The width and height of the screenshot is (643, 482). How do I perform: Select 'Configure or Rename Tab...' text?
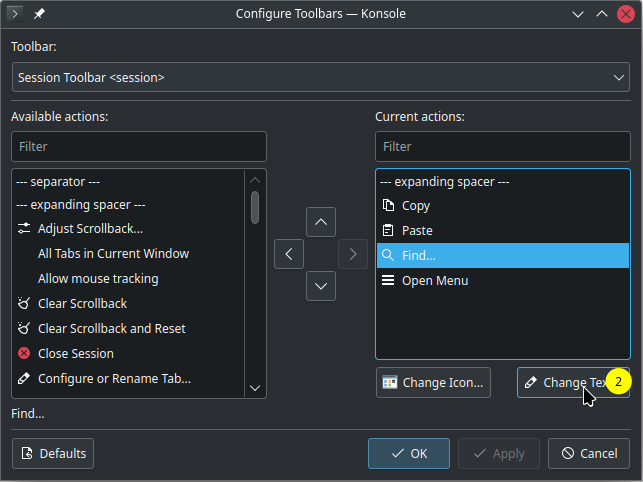pyautogui.click(x=114, y=379)
